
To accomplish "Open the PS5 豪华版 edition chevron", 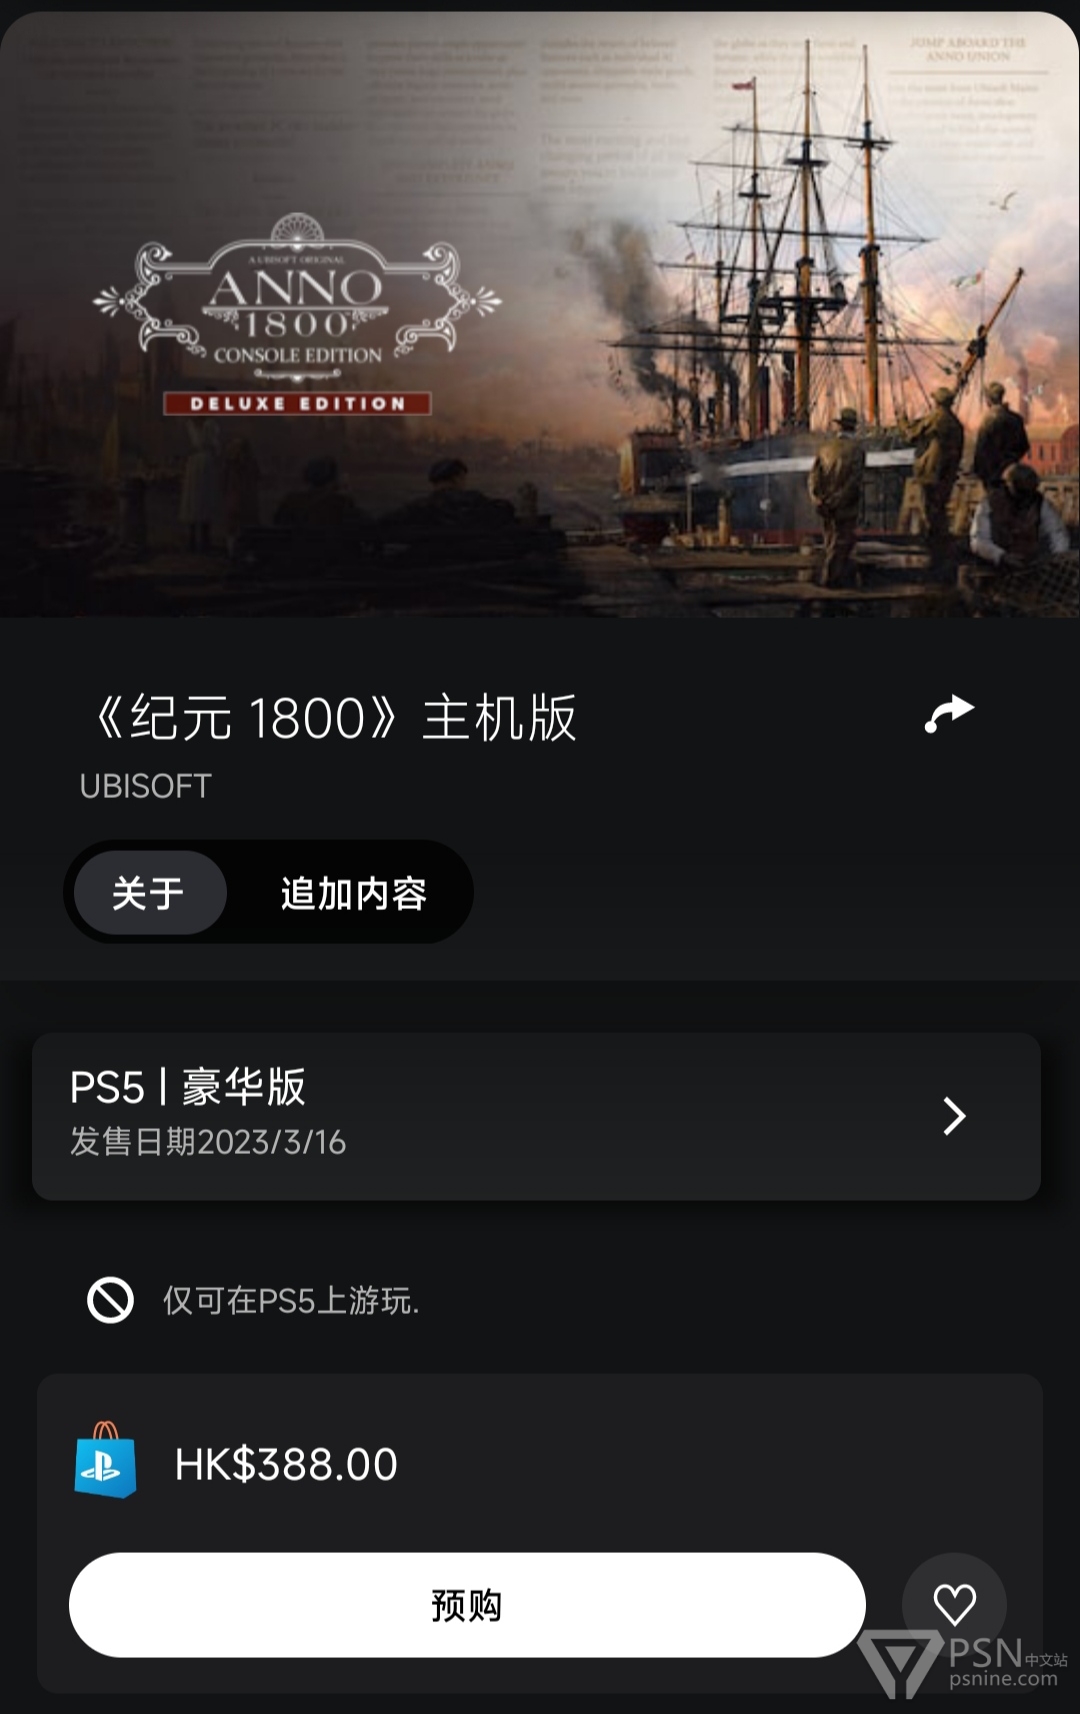I will pyautogui.click(x=955, y=1116).
